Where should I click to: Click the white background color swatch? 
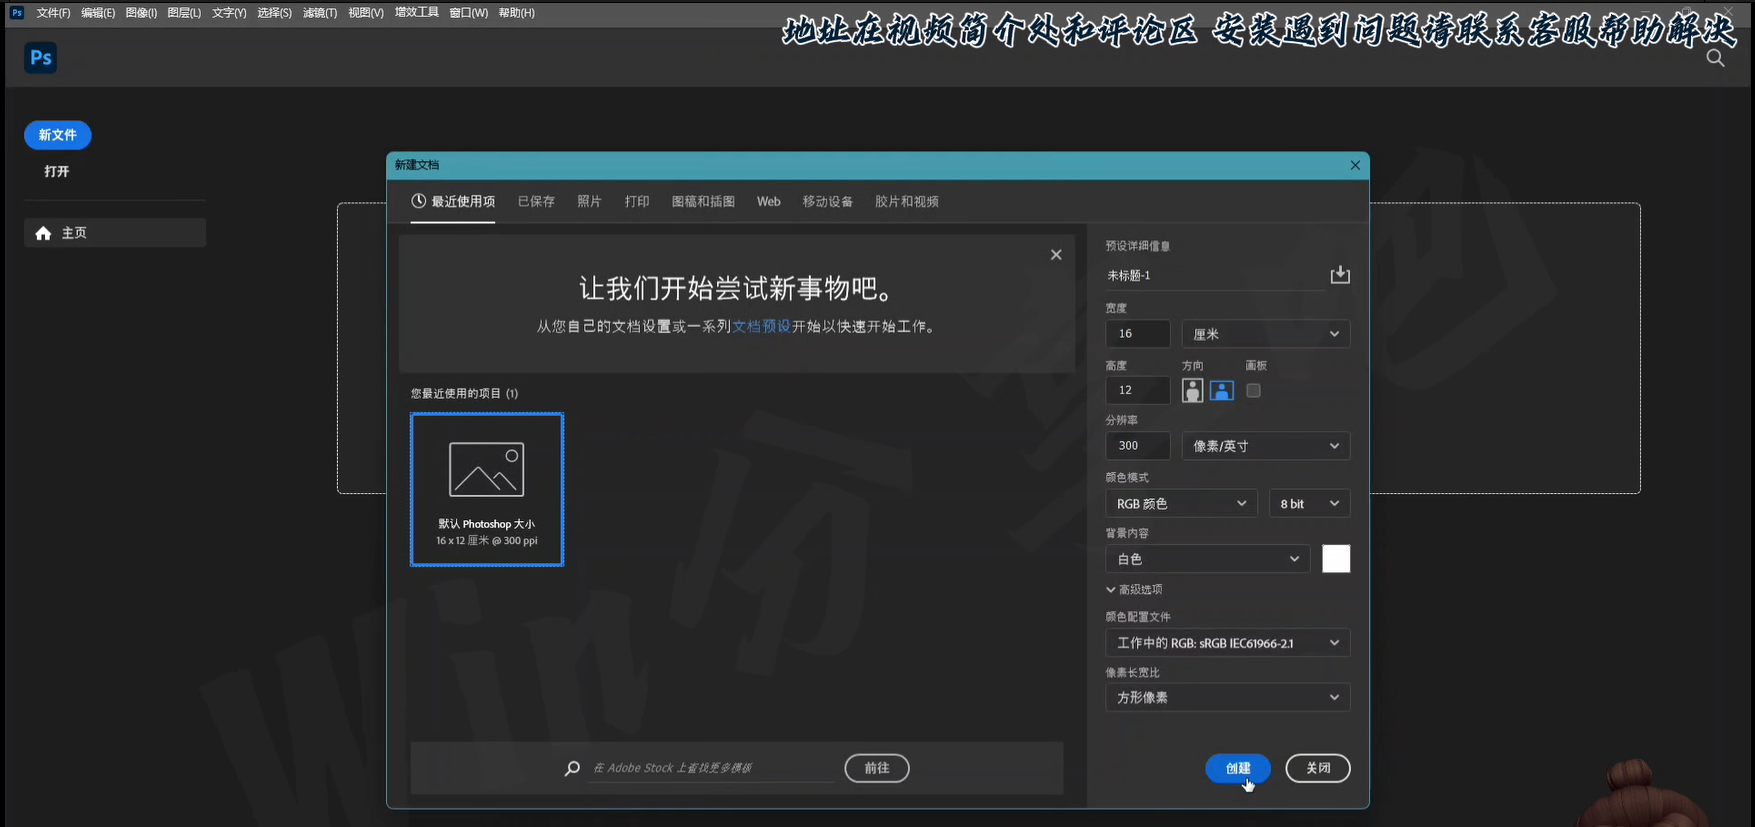(x=1336, y=559)
